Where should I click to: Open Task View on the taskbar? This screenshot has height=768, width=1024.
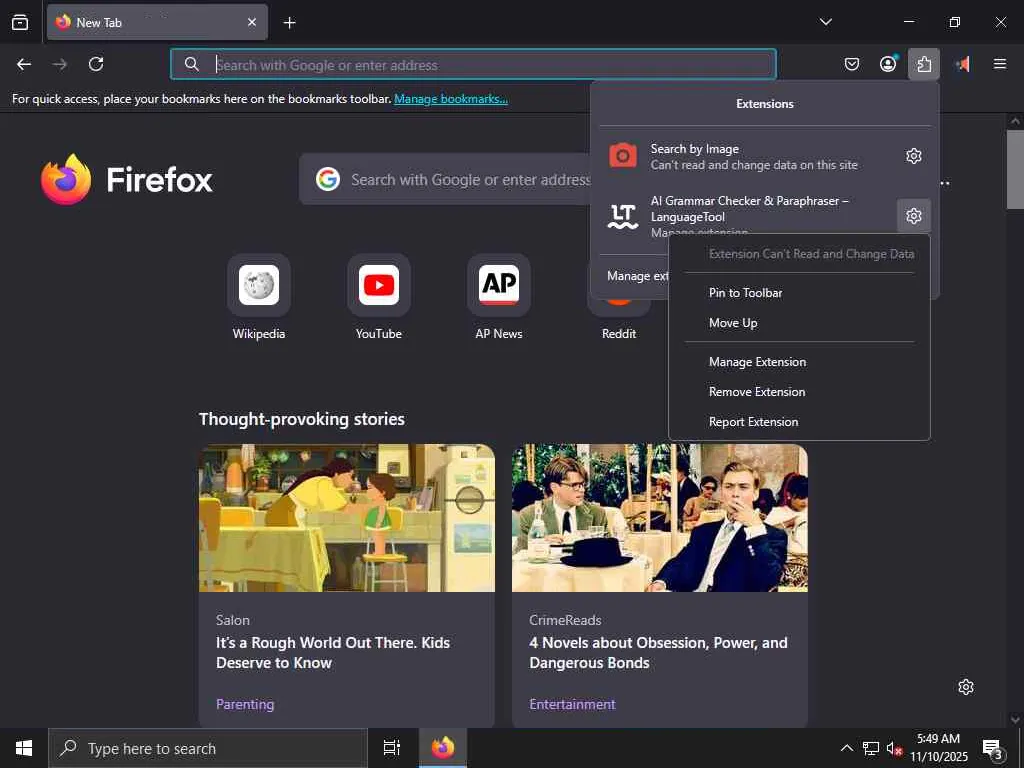pyautogui.click(x=392, y=748)
